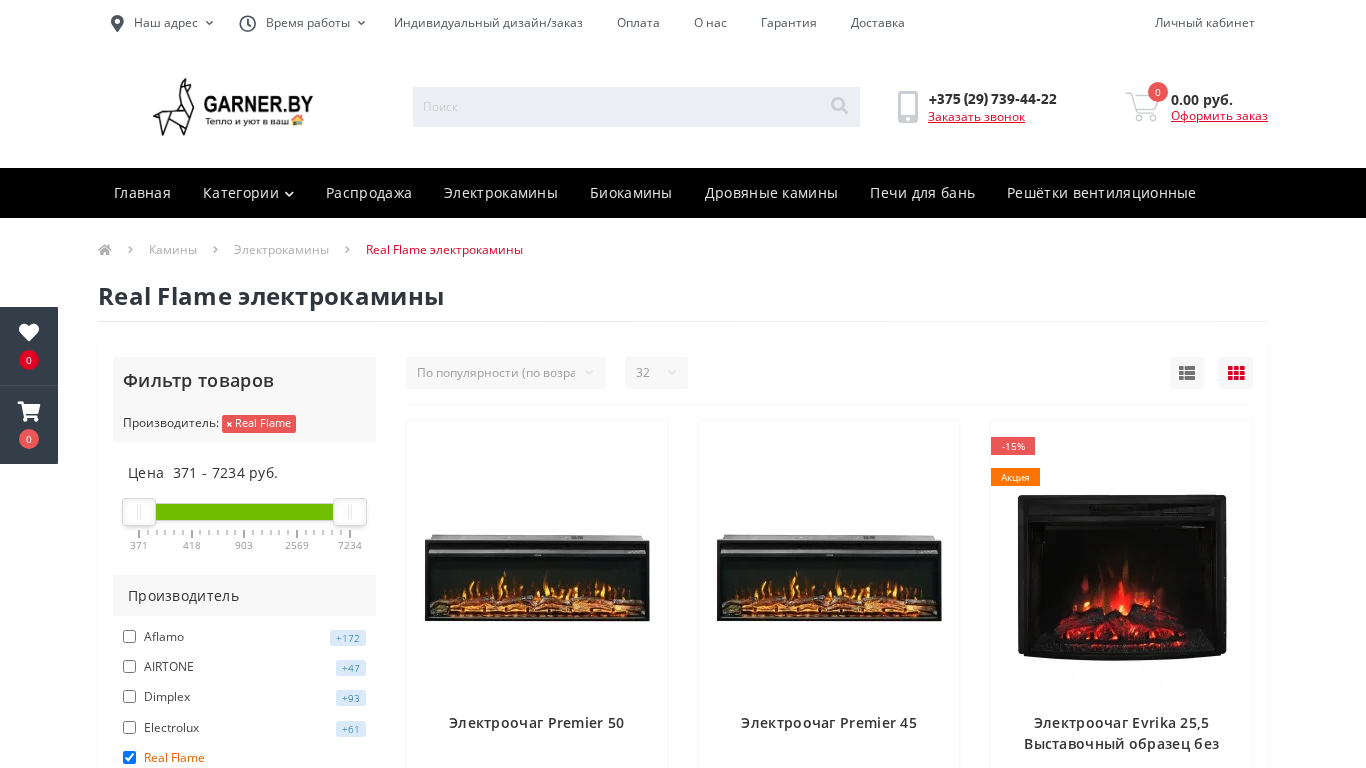Open Электроочаг Premier 45 product title

[829, 723]
